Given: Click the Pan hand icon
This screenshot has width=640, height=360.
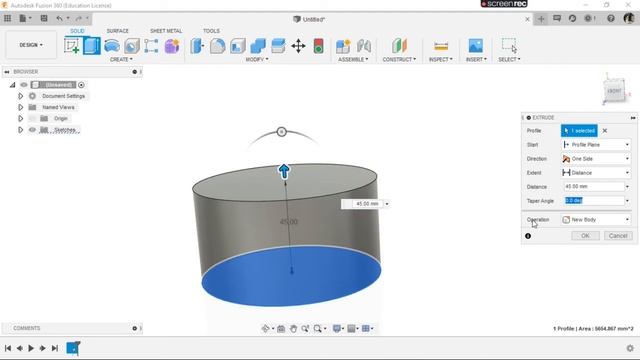Looking at the screenshot, I should tap(293, 329).
